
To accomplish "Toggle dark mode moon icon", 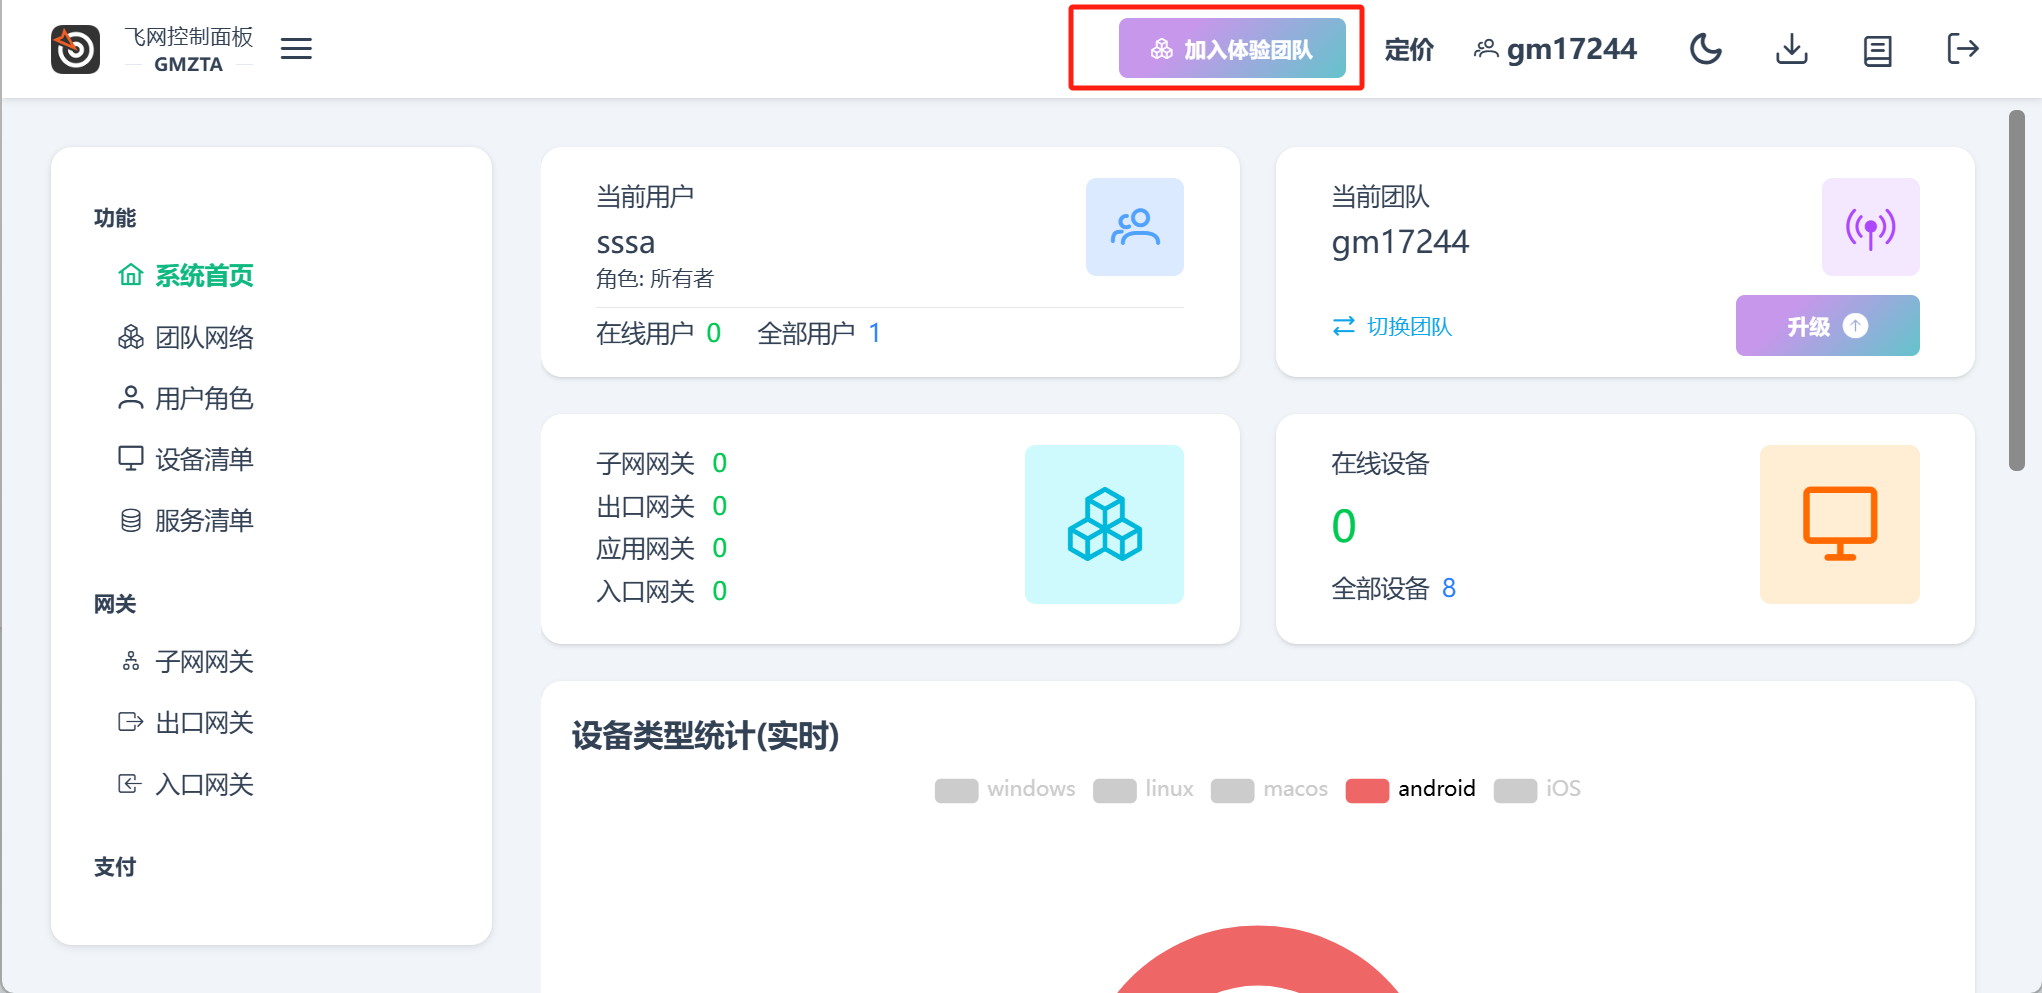I will 1705,49.
